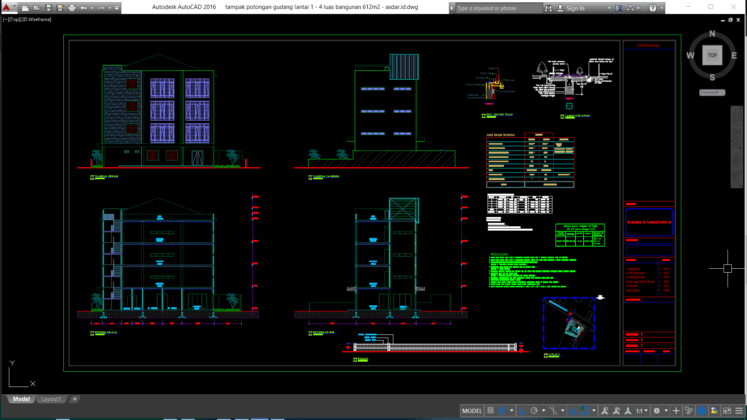Click the Sign In button

575,8
